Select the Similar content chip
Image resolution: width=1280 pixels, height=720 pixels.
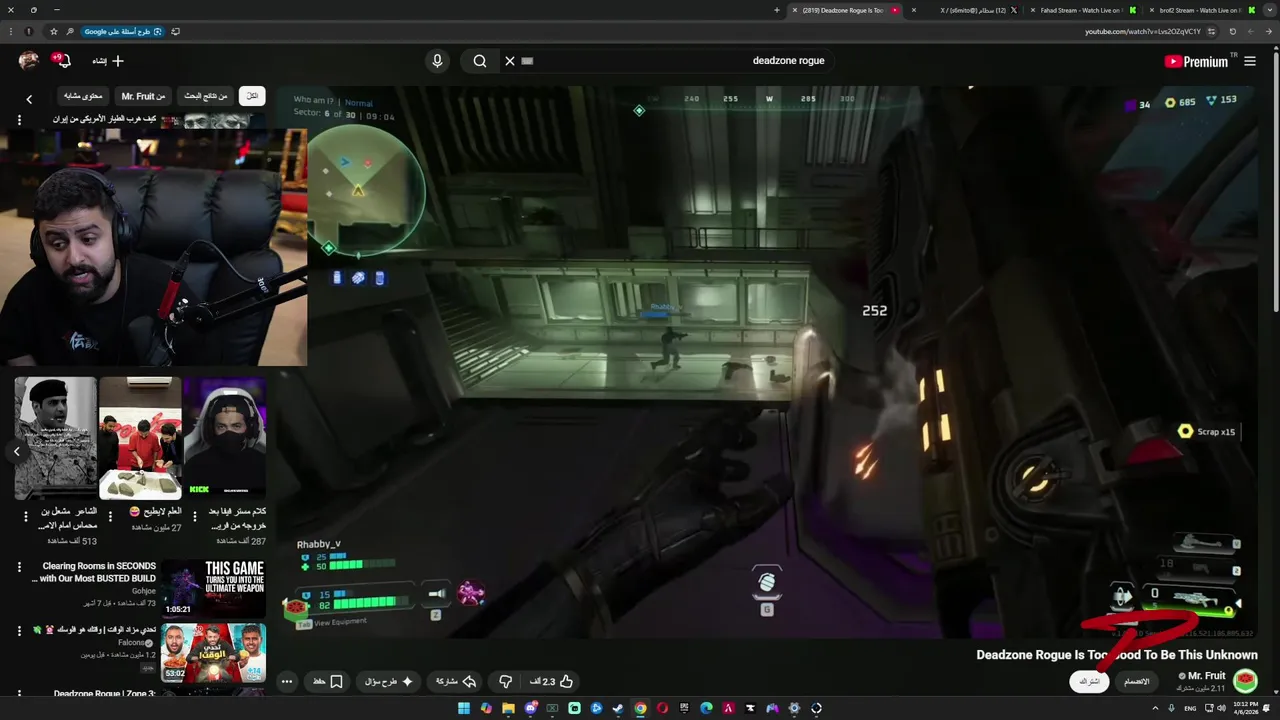point(83,96)
